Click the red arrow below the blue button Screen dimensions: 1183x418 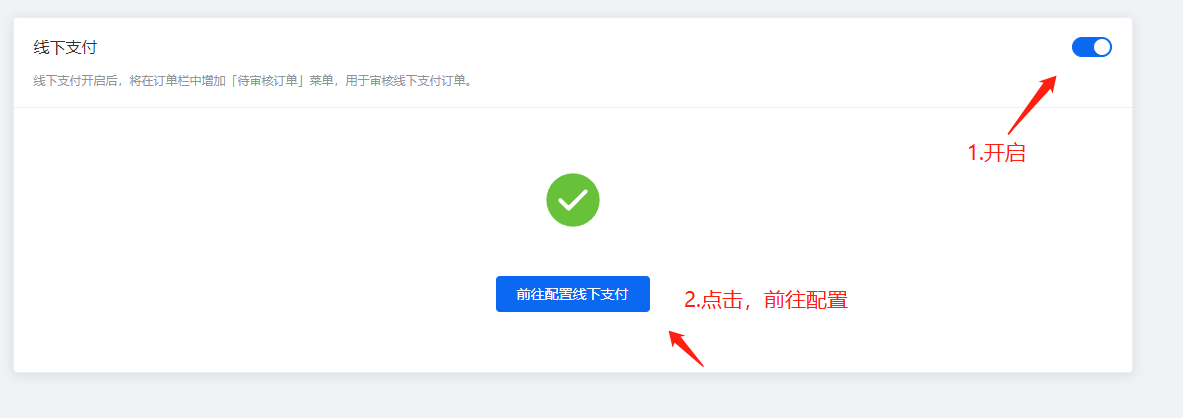pos(686,348)
